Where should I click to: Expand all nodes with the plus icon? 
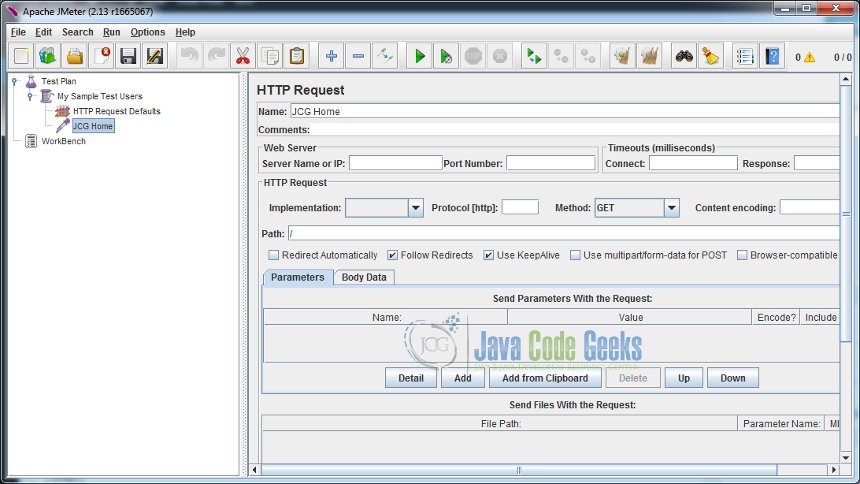point(331,56)
